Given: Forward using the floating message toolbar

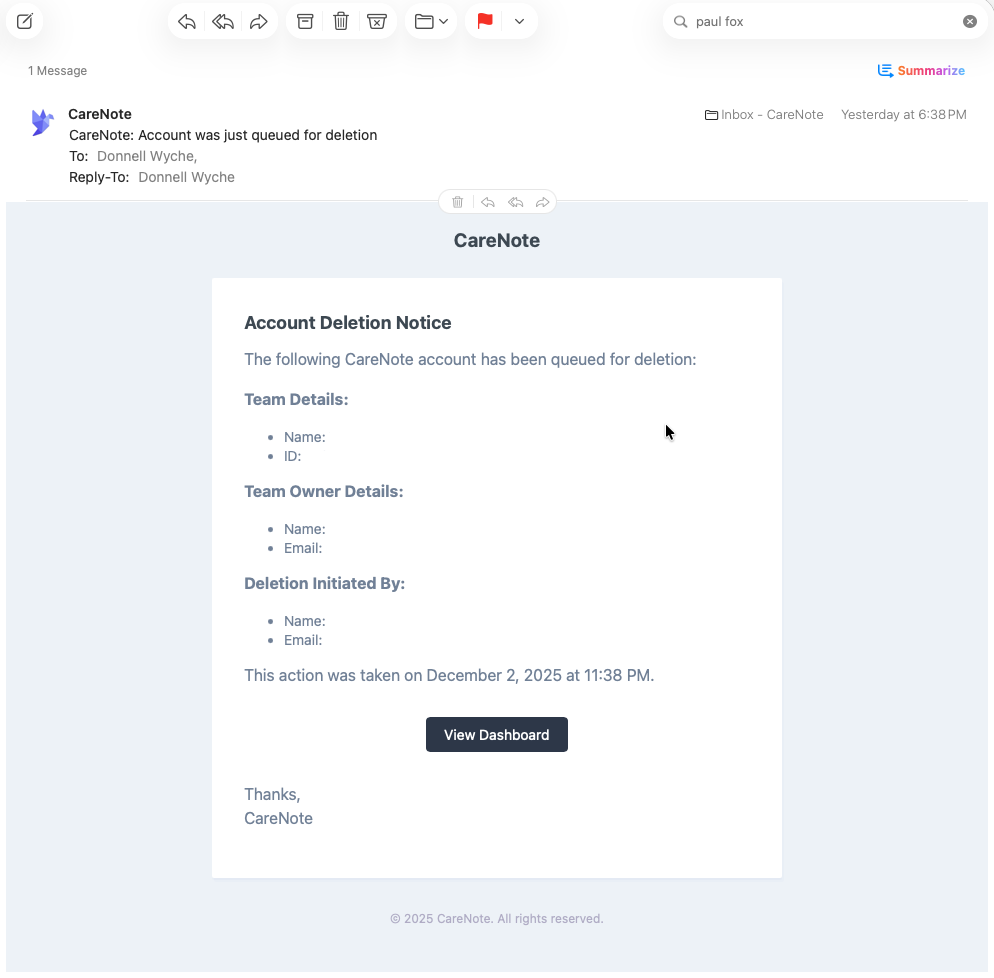Looking at the screenshot, I should (x=543, y=201).
